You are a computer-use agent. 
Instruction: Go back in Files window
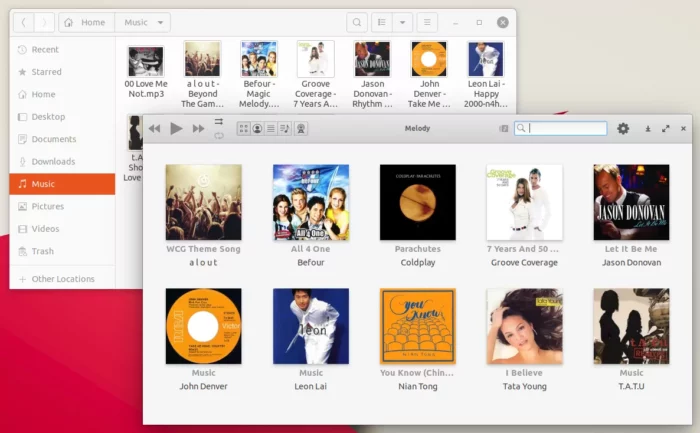24,22
